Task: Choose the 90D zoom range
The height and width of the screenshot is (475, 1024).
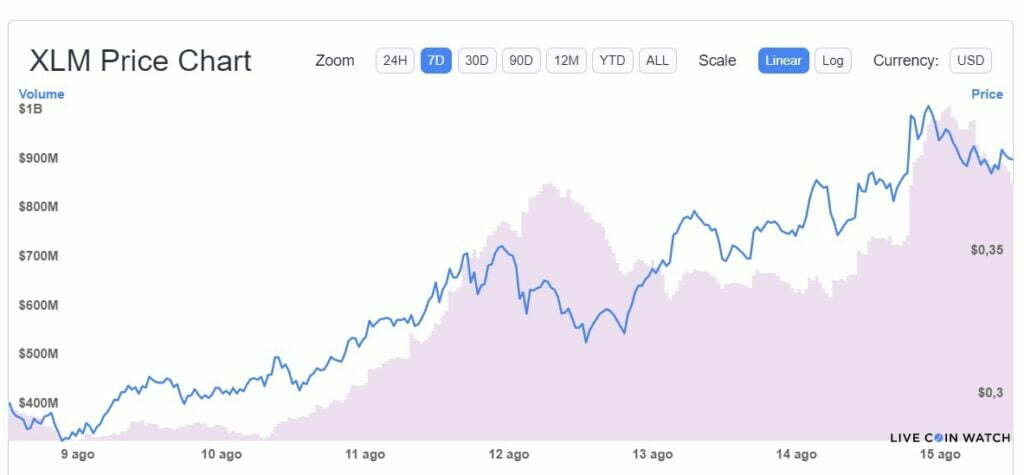Action: [521, 60]
